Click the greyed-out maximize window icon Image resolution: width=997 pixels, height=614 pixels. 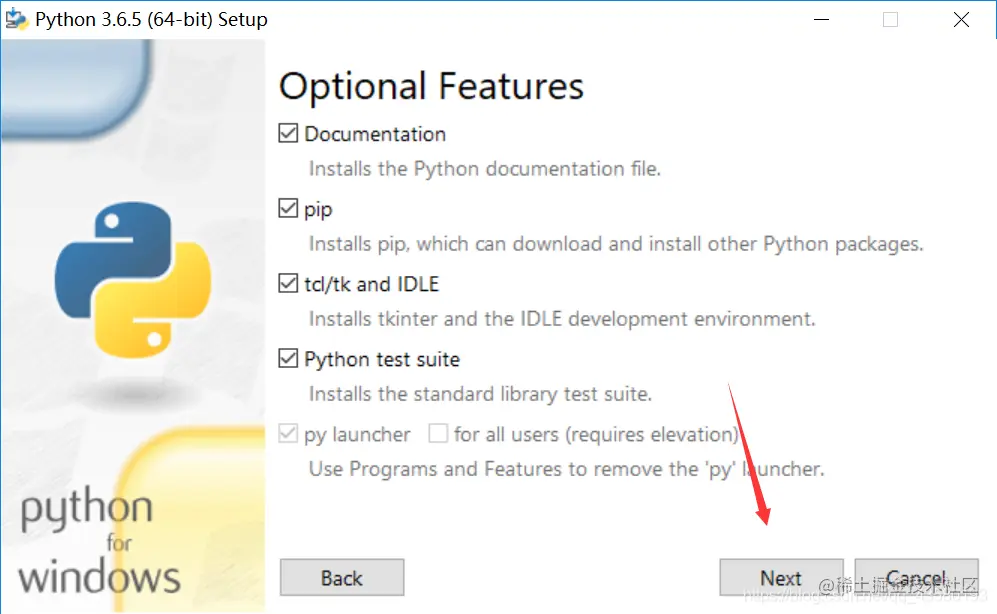click(x=890, y=20)
